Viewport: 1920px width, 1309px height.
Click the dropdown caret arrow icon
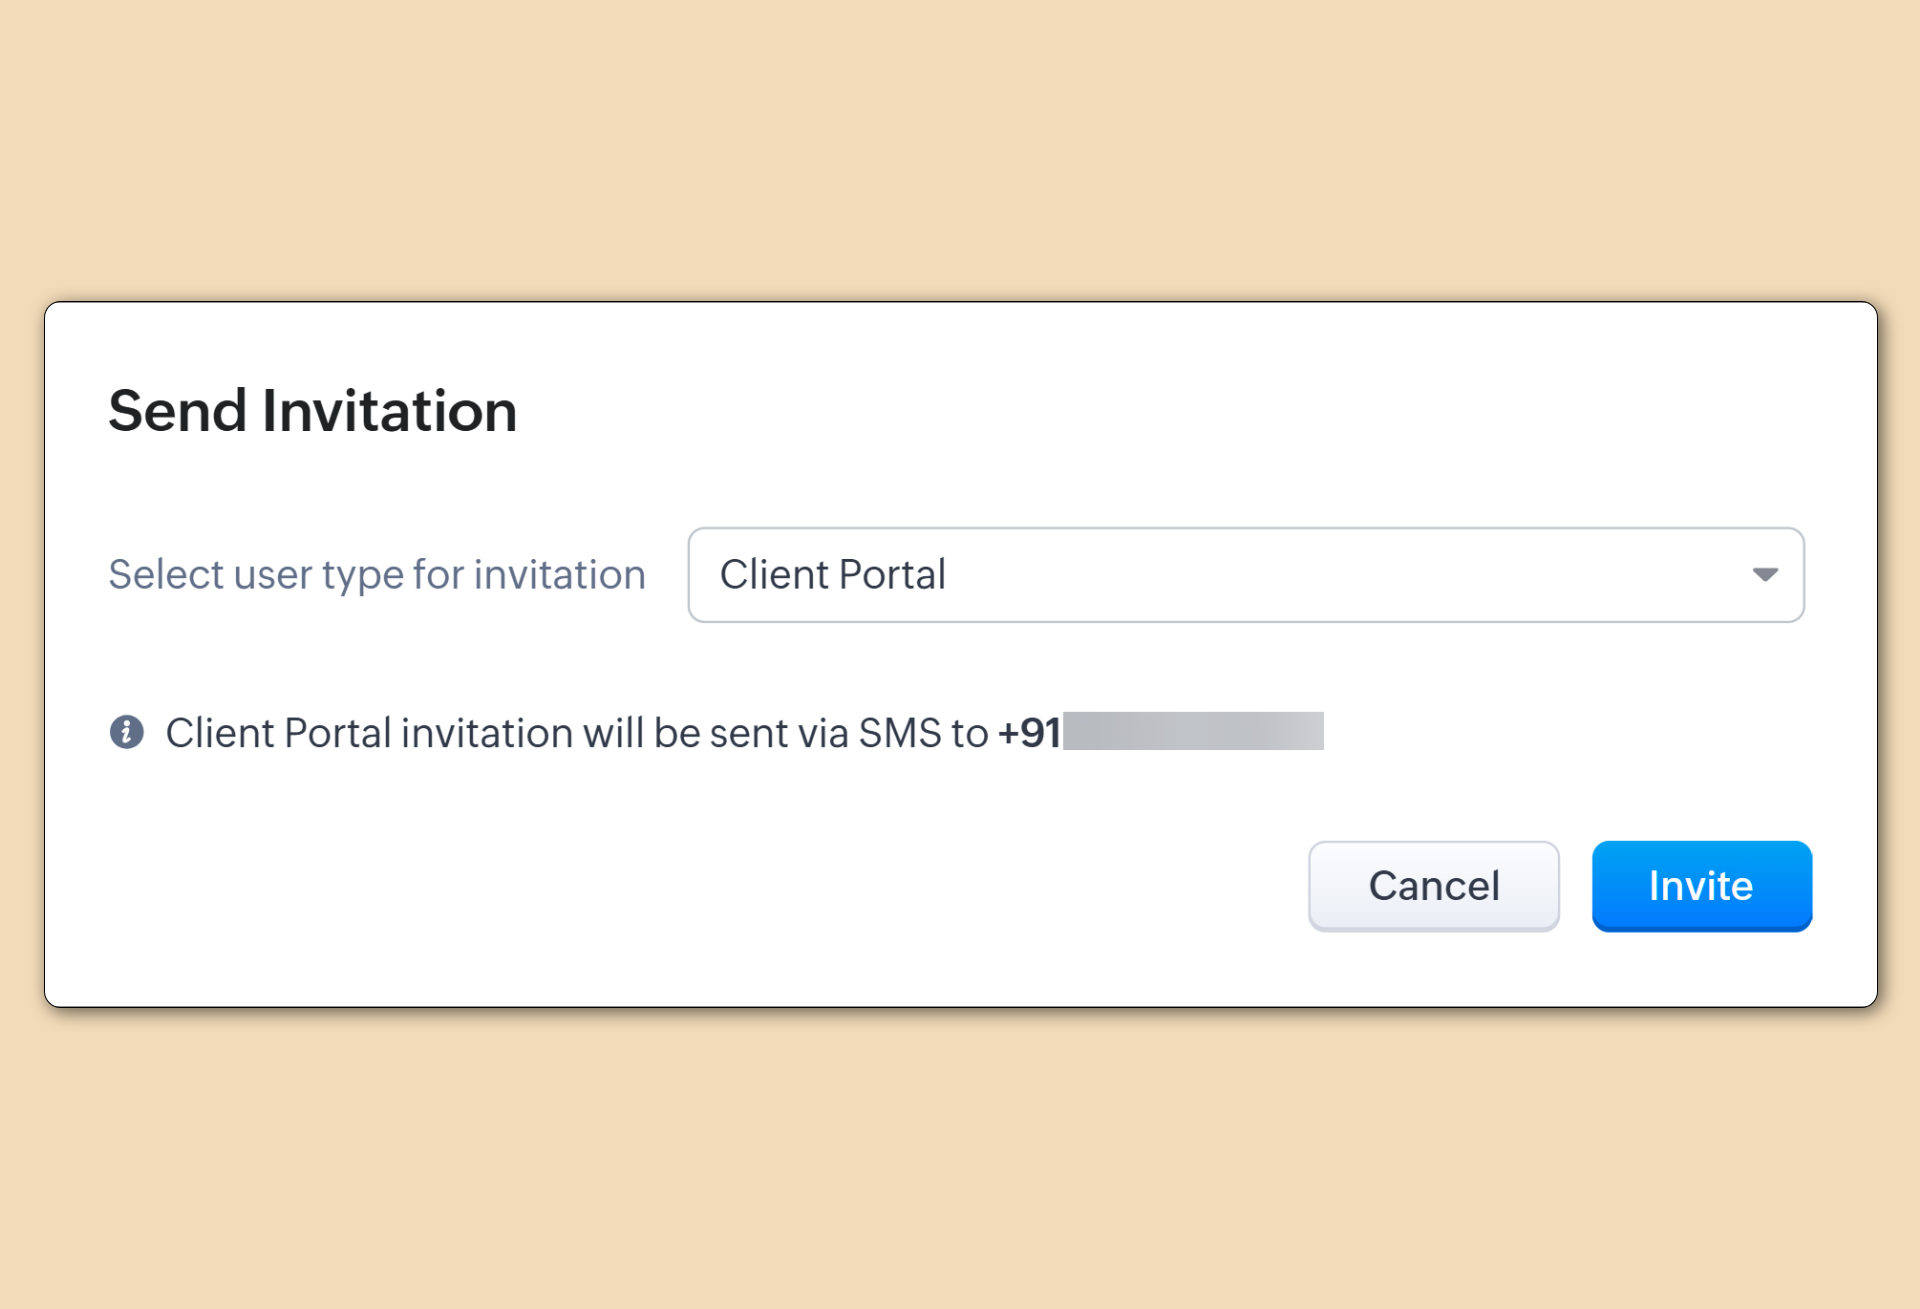point(1765,575)
